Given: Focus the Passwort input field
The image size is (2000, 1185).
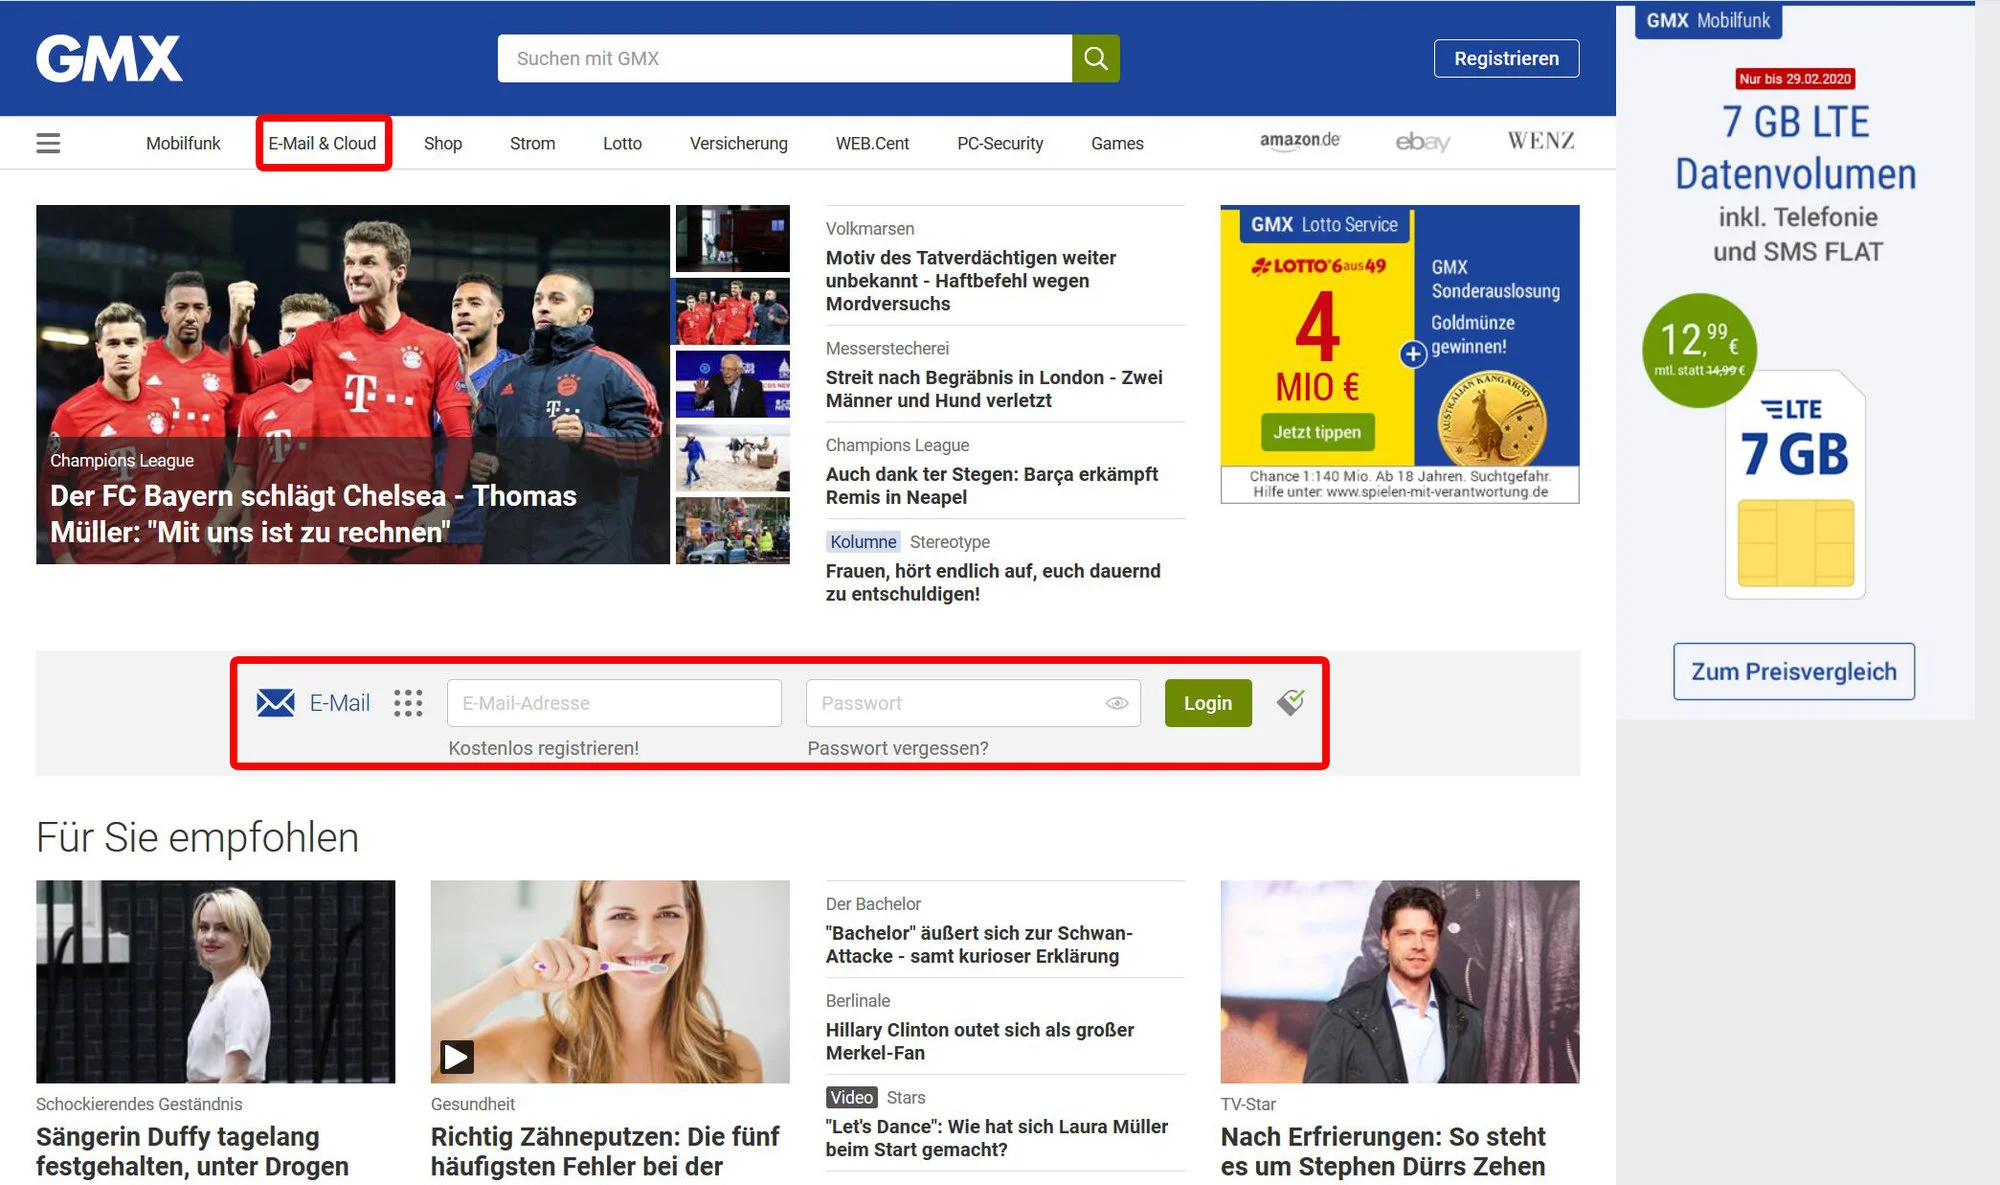Looking at the screenshot, I should coord(973,703).
